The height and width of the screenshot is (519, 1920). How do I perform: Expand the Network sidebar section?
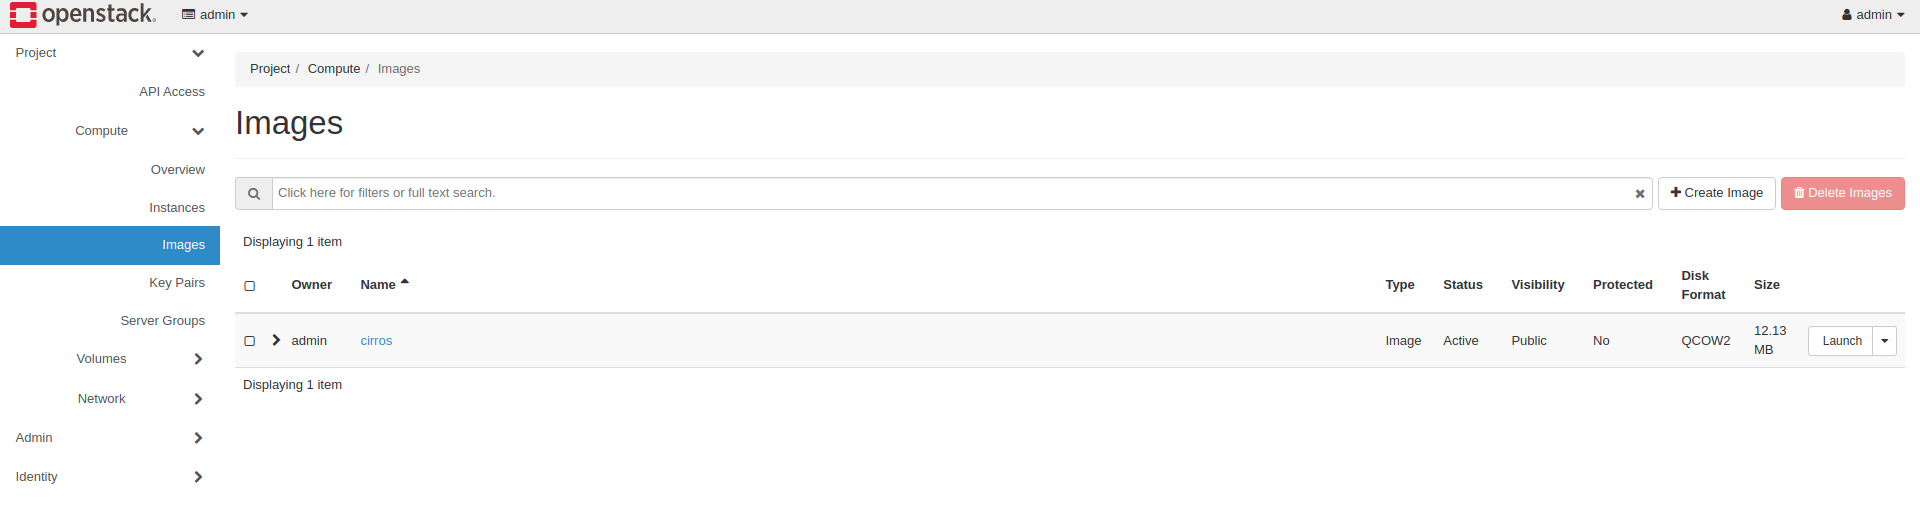(x=198, y=399)
